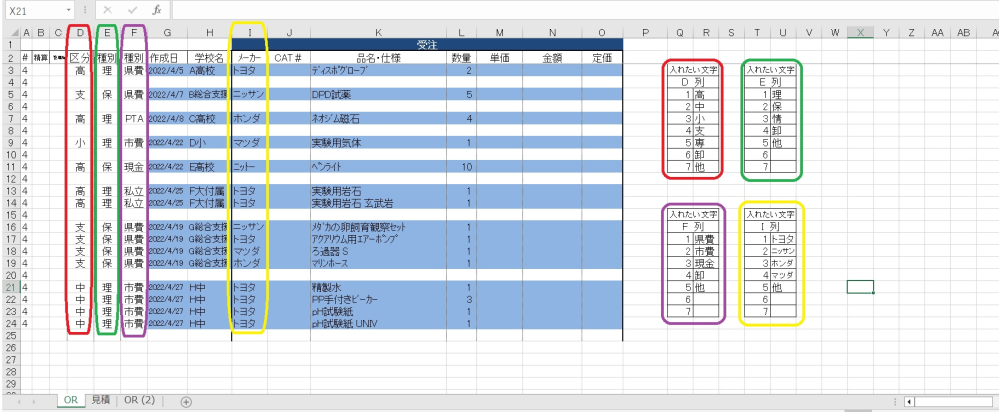
Task: Select row 12 header
Action: point(11,180)
